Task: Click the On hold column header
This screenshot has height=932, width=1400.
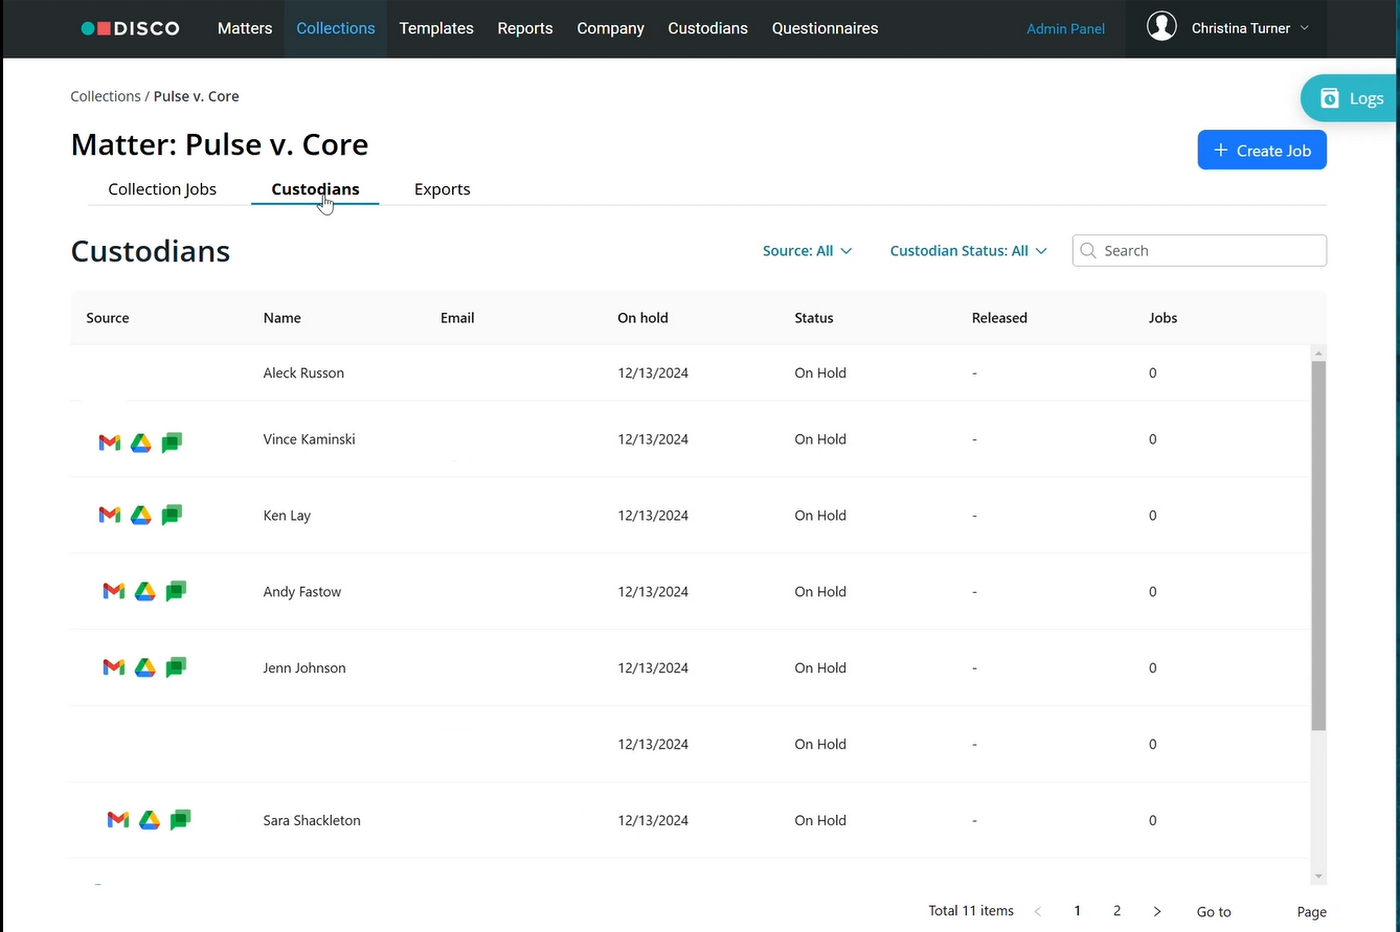Action: [642, 318]
